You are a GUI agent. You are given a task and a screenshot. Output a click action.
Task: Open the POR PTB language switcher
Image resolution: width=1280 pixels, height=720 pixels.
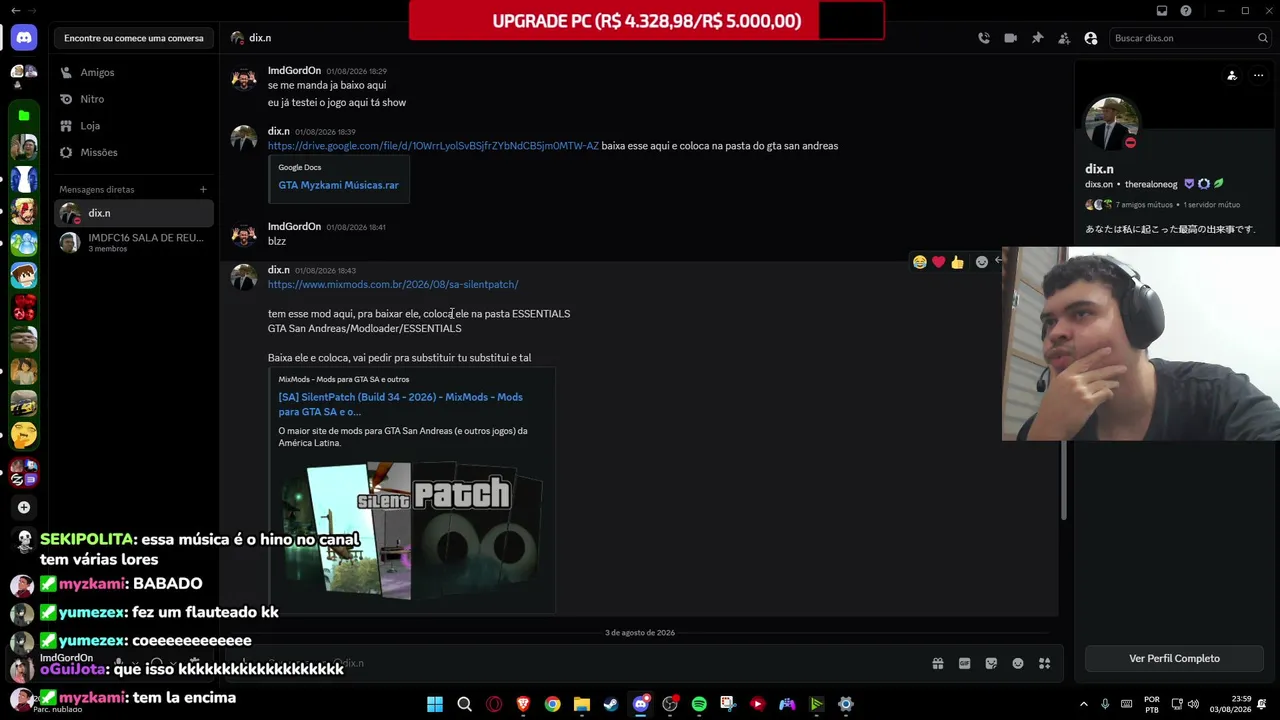coord(1152,704)
